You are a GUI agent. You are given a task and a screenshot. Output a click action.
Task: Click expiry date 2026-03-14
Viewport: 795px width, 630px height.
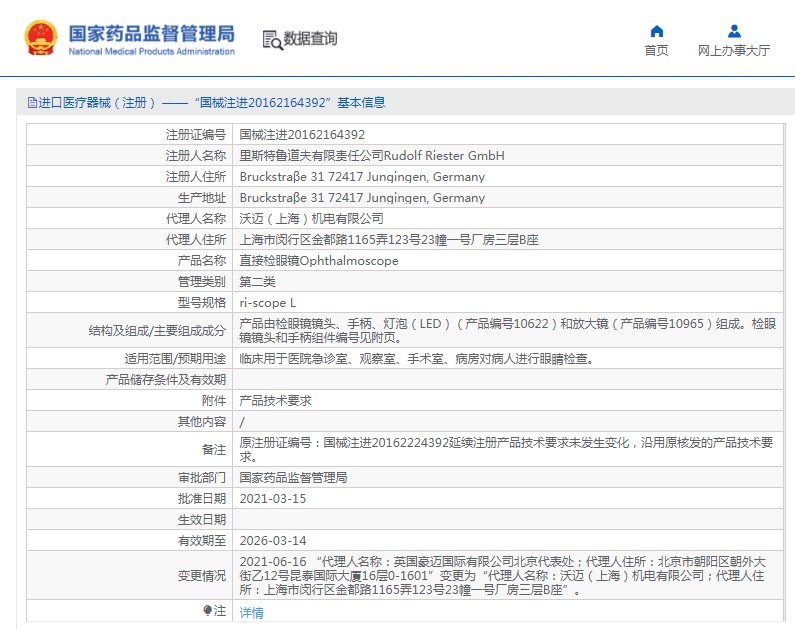click(x=273, y=541)
